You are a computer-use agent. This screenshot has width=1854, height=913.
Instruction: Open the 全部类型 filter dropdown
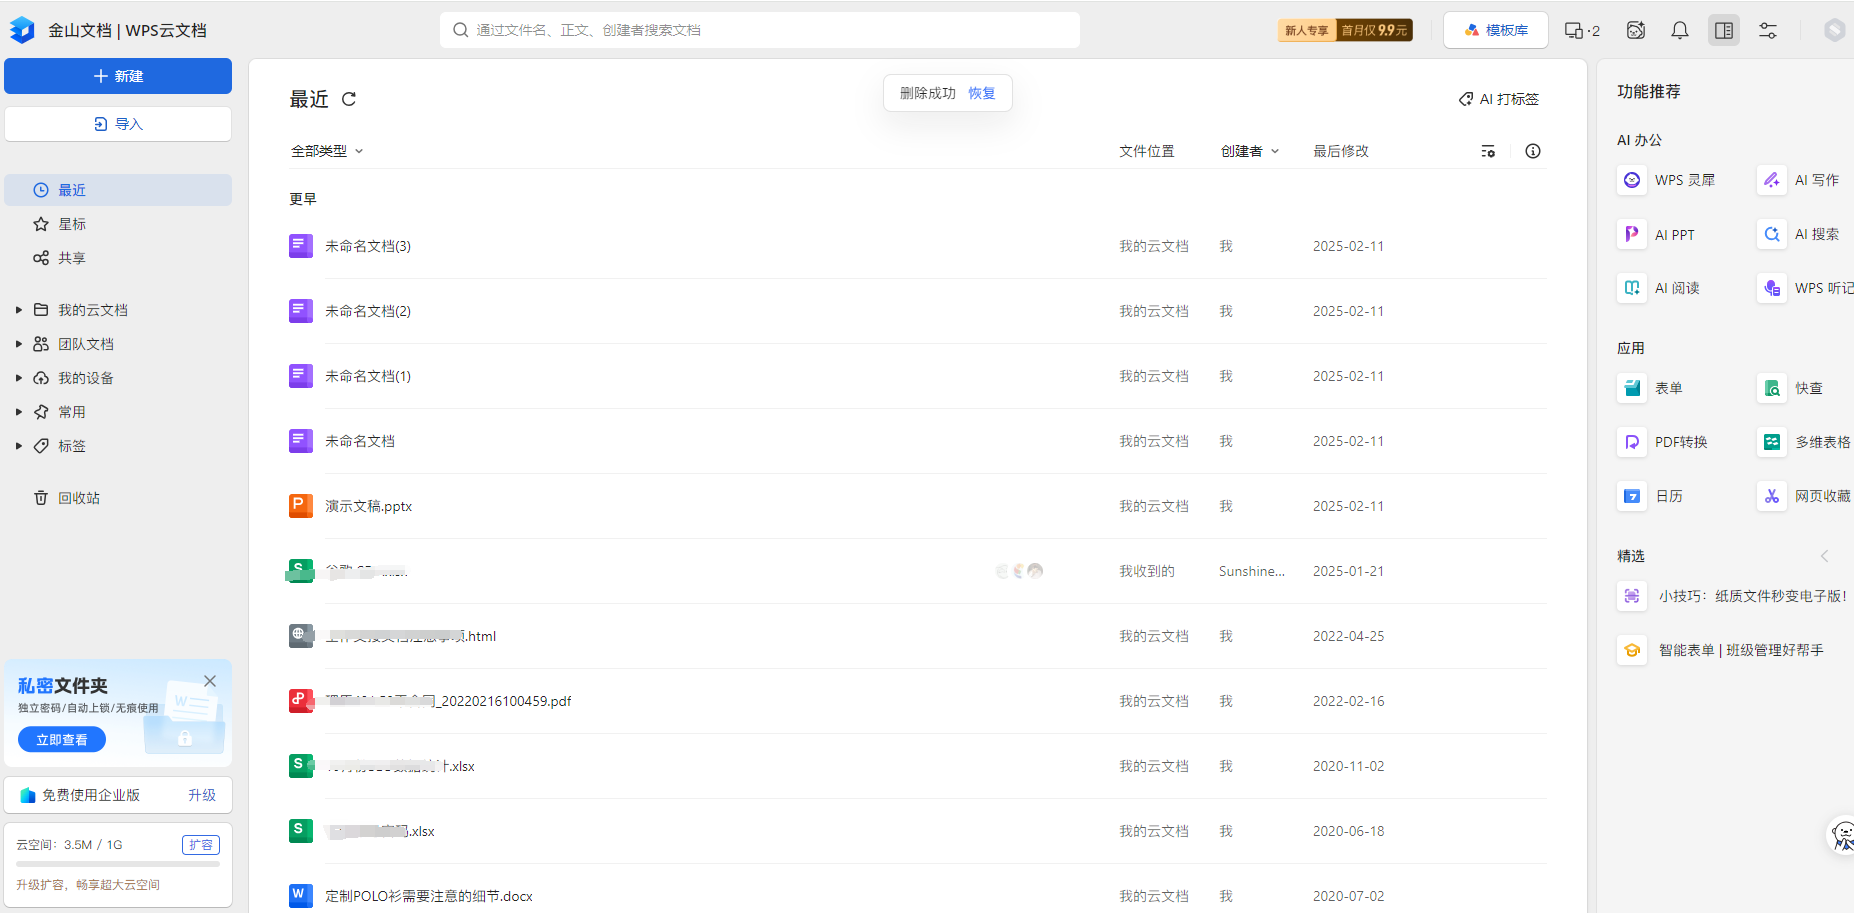click(327, 151)
